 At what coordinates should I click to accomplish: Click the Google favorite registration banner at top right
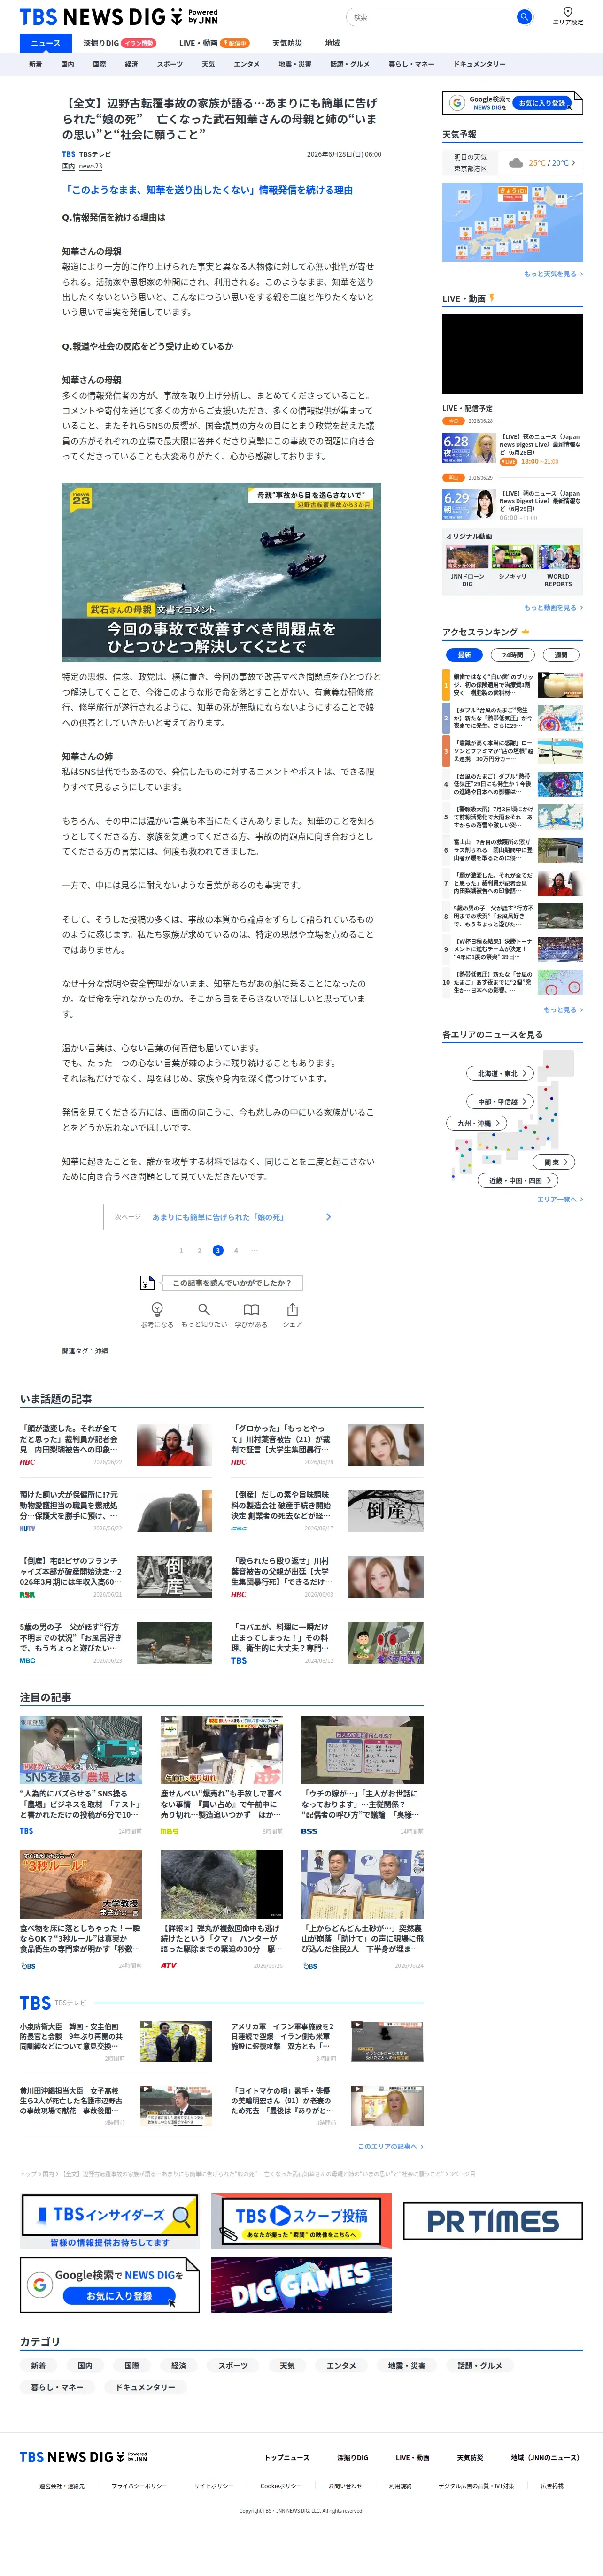(x=512, y=102)
